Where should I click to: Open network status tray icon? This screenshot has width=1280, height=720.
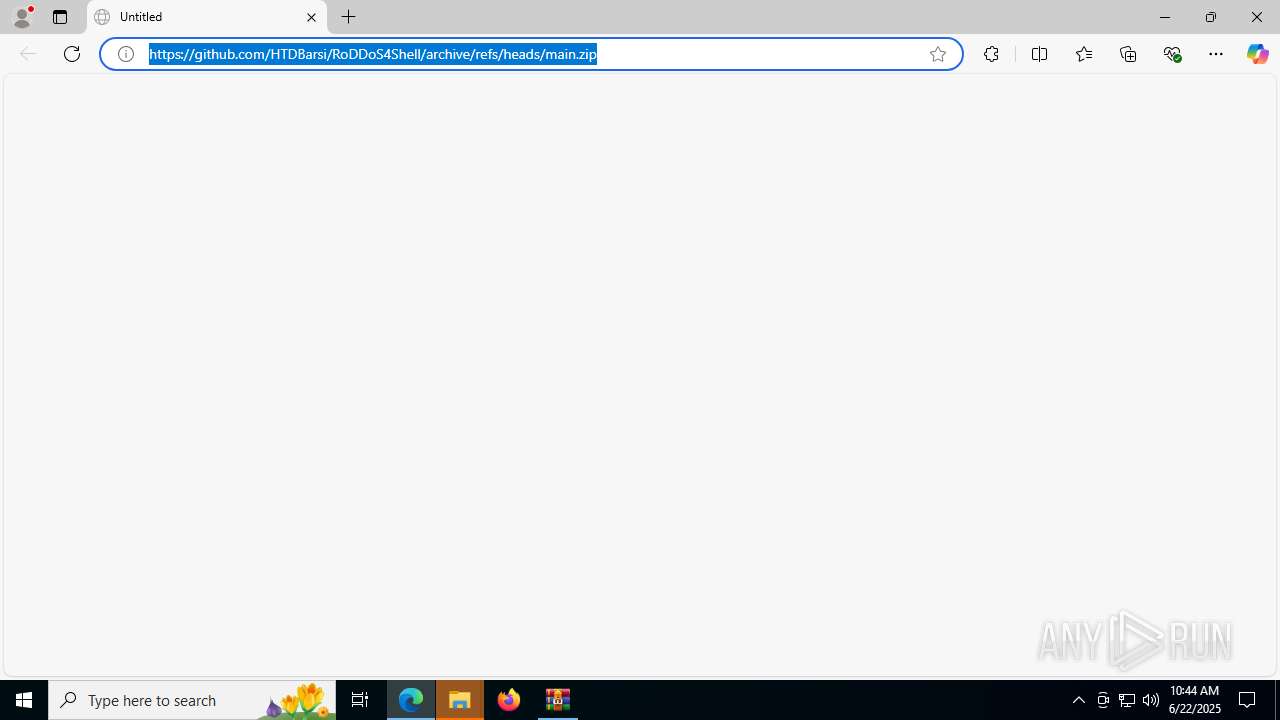point(1127,700)
